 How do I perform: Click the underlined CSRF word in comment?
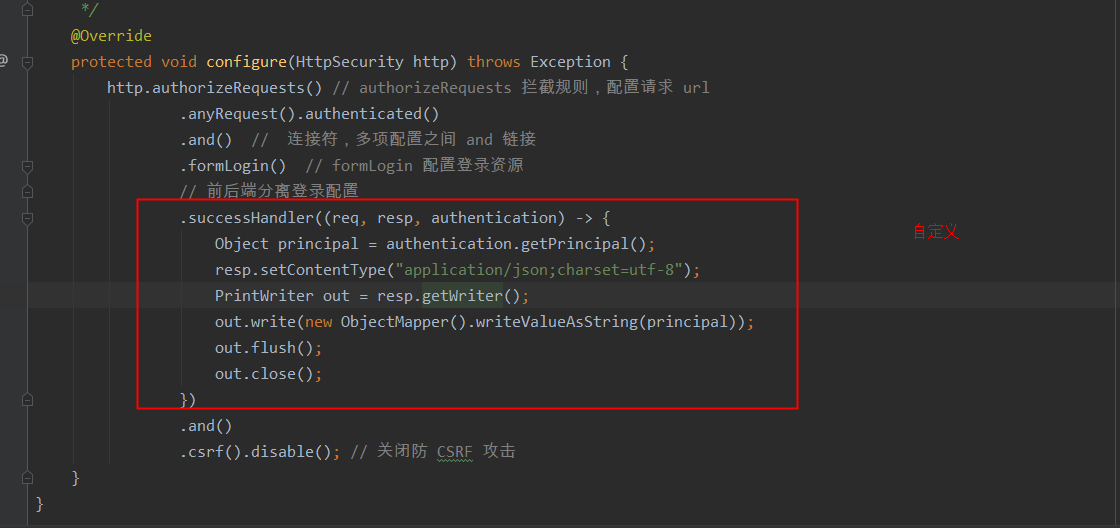pos(455,452)
